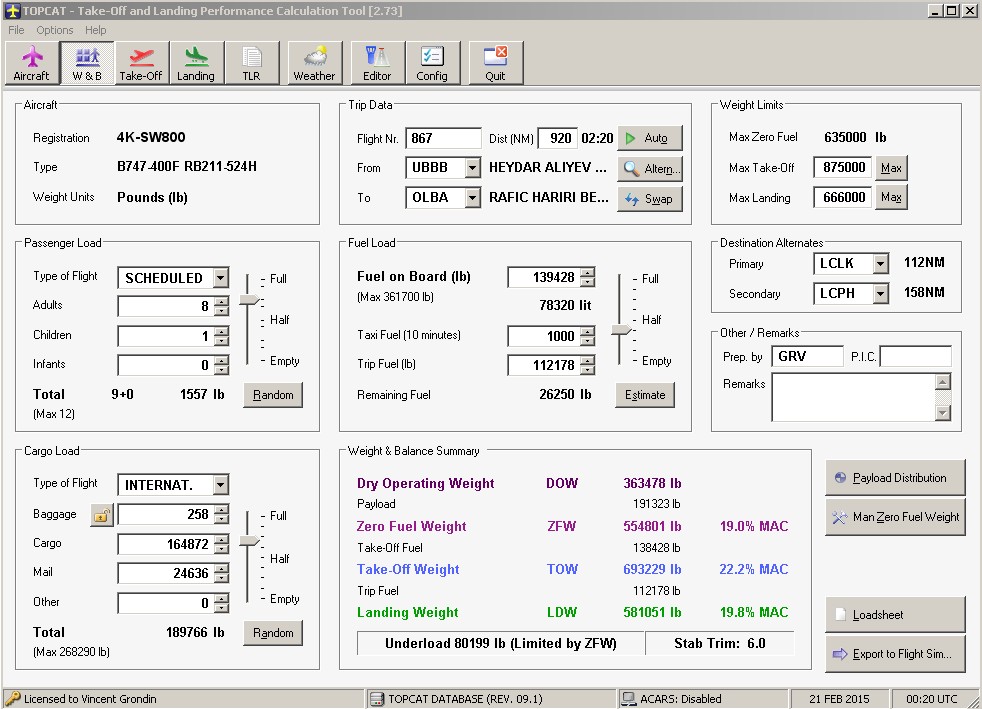Open the Loadsheet

click(x=895, y=615)
